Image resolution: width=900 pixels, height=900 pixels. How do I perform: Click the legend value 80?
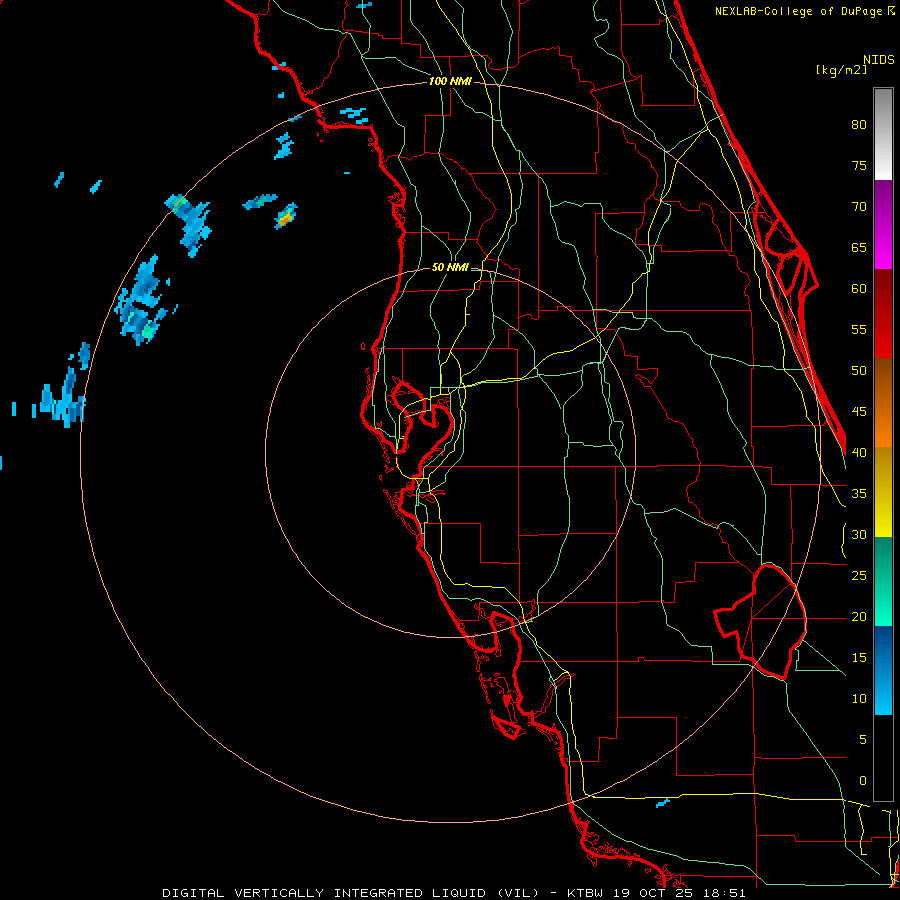pos(859,125)
